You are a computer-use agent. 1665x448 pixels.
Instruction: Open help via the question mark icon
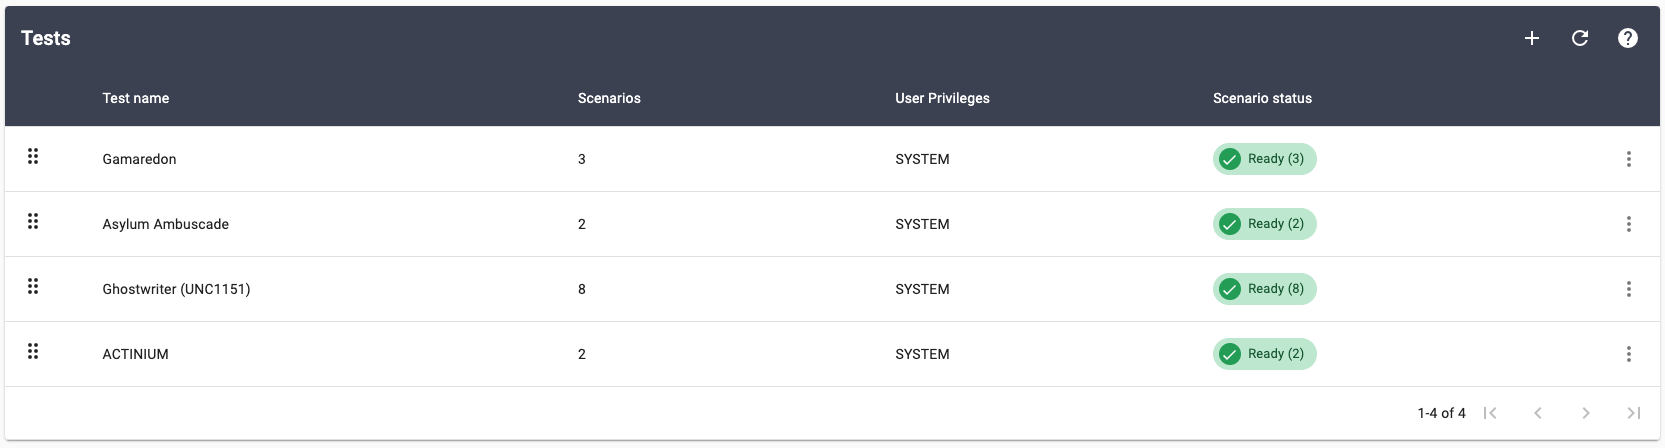1628,38
